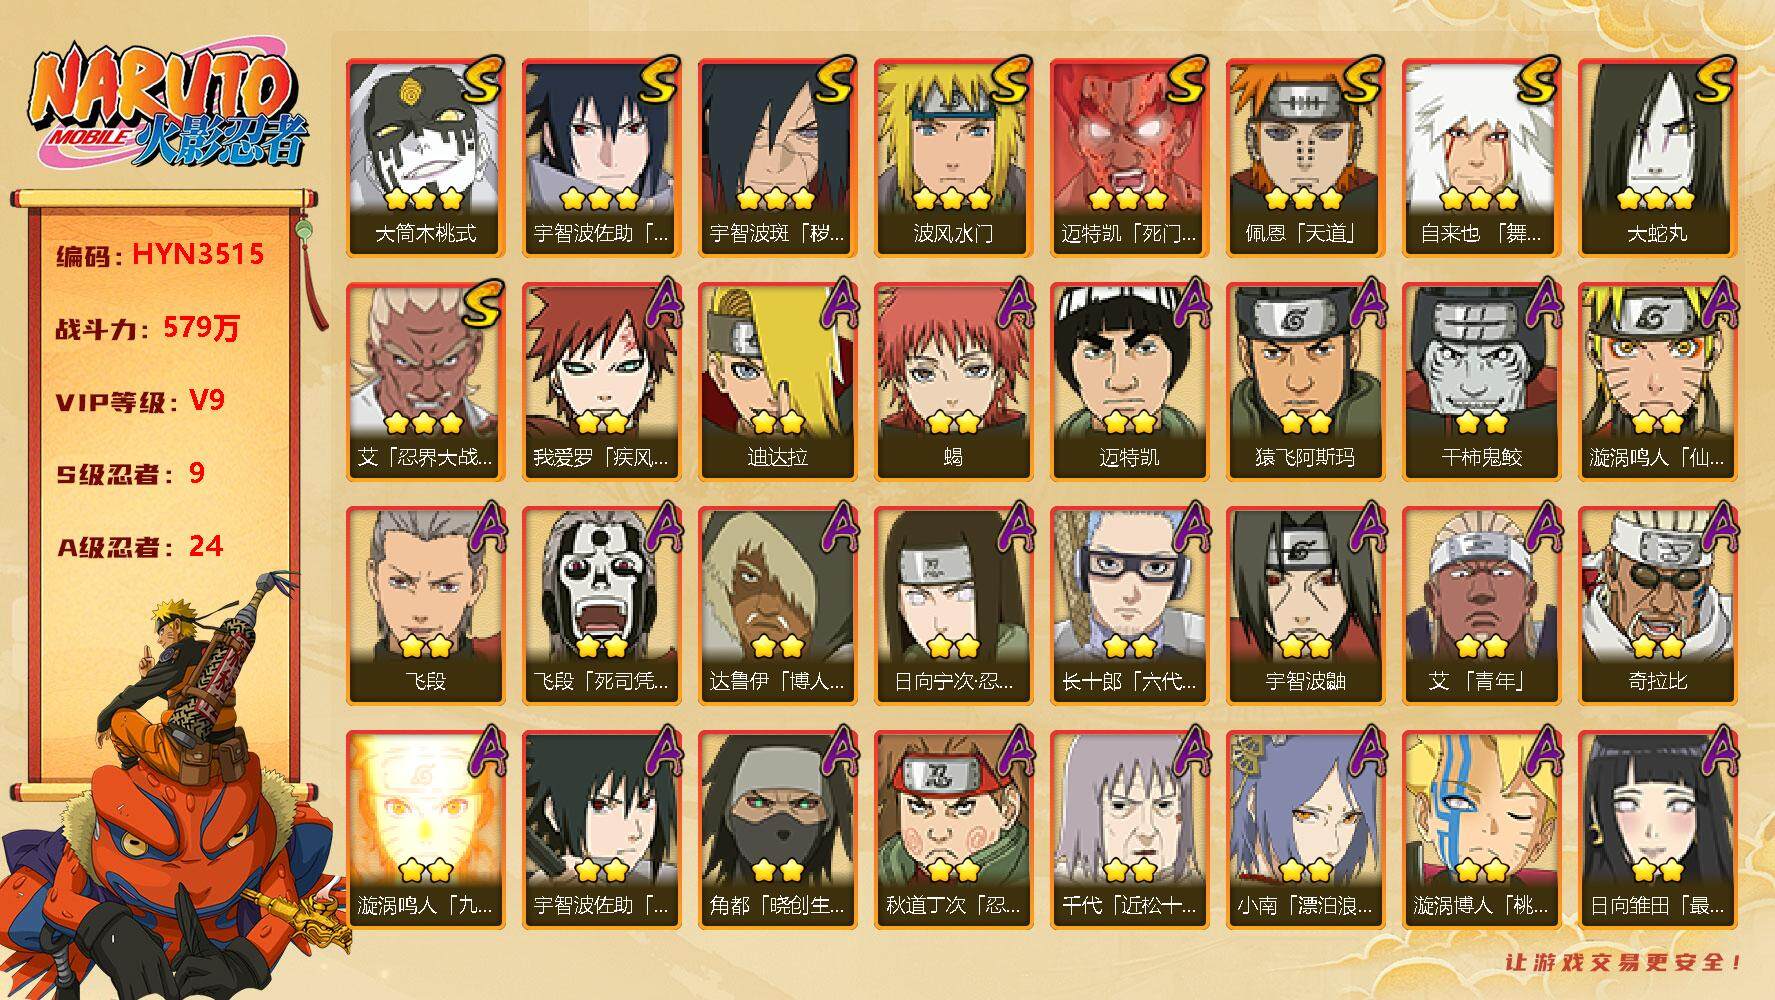Image resolution: width=1775 pixels, height=1000 pixels.
Task: Select the 大筒木桃式 ninja card
Action: coord(425,157)
